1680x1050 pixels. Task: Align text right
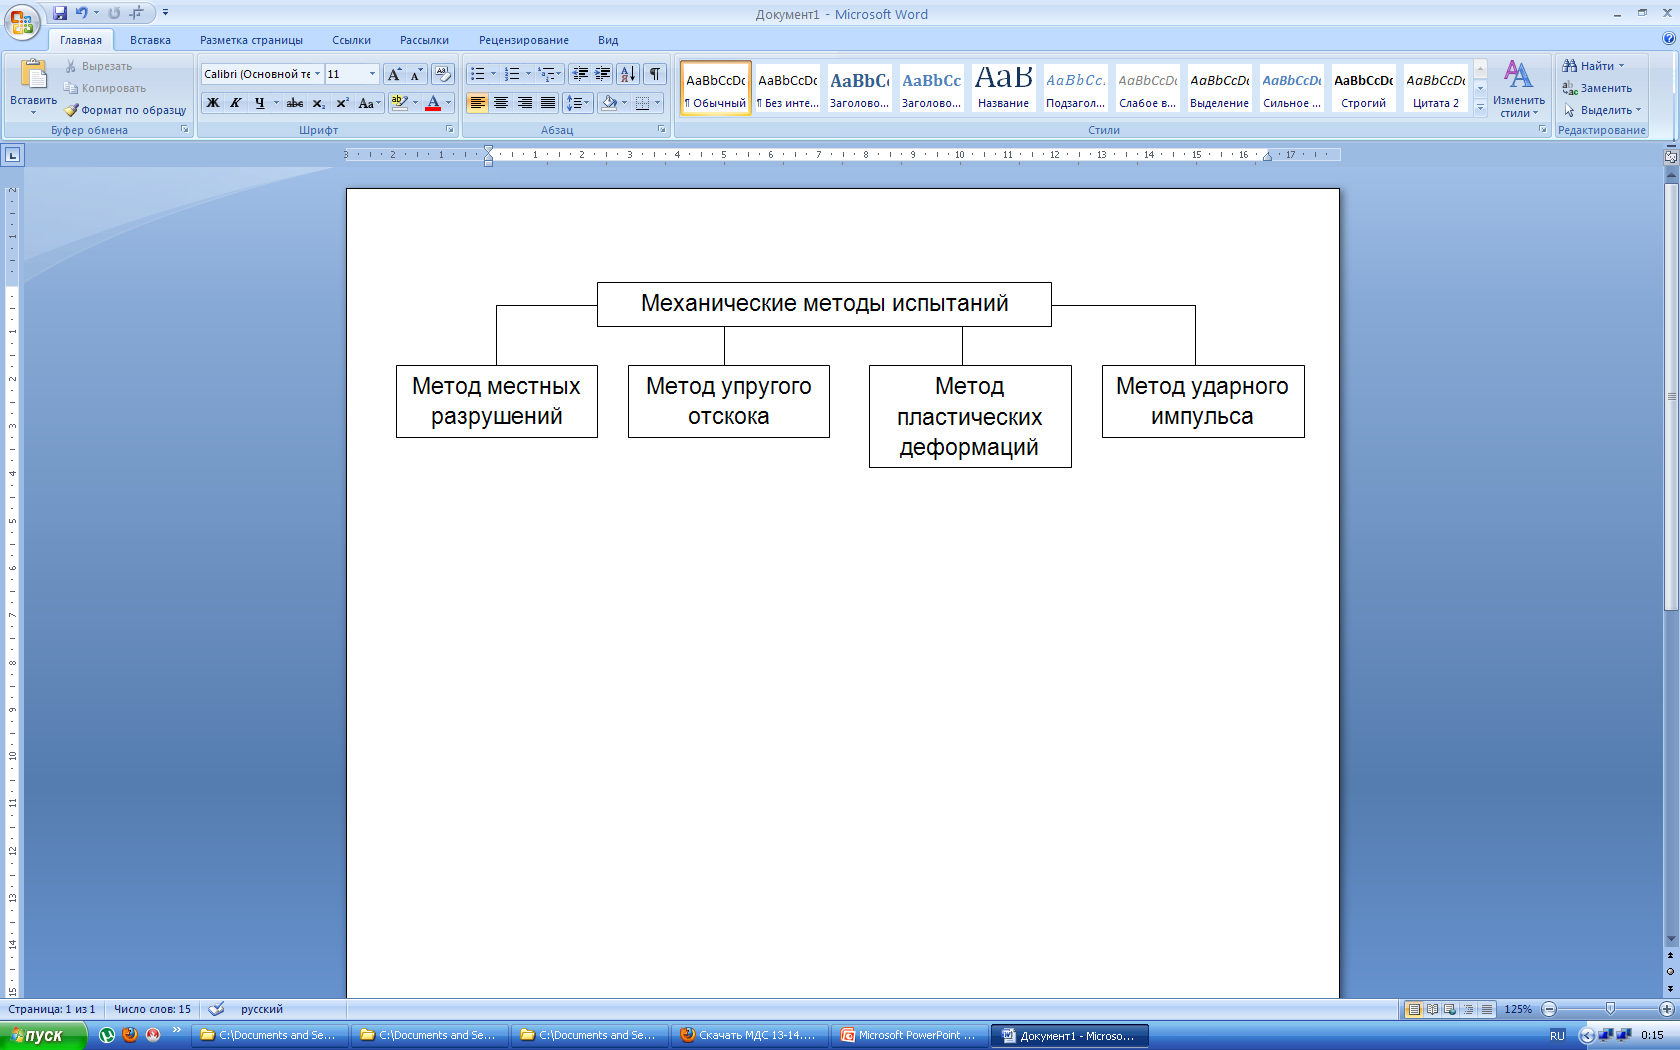click(525, 103)
